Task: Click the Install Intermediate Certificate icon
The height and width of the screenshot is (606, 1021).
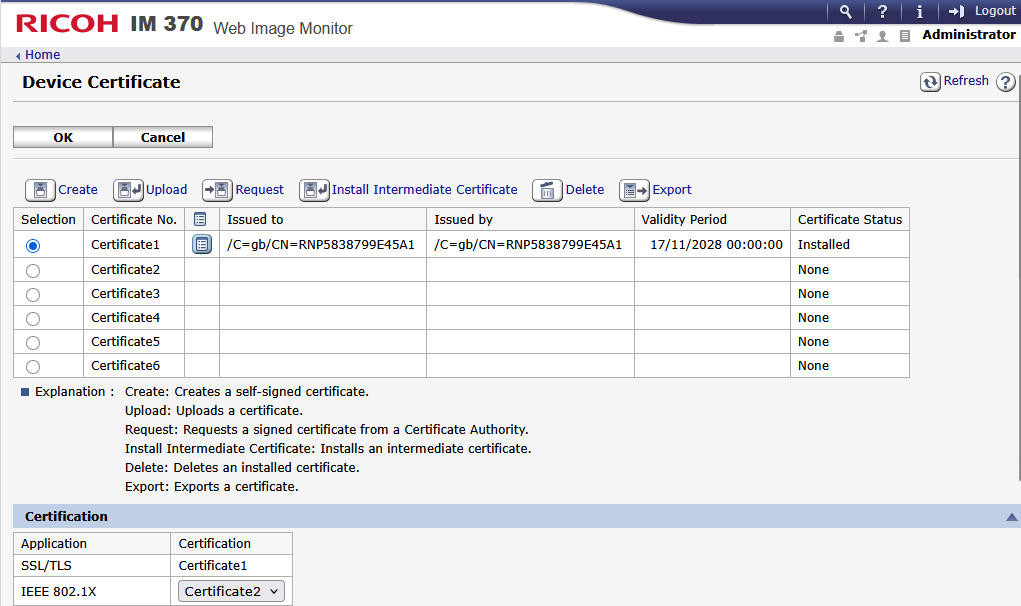Action: tap(315, 190)
